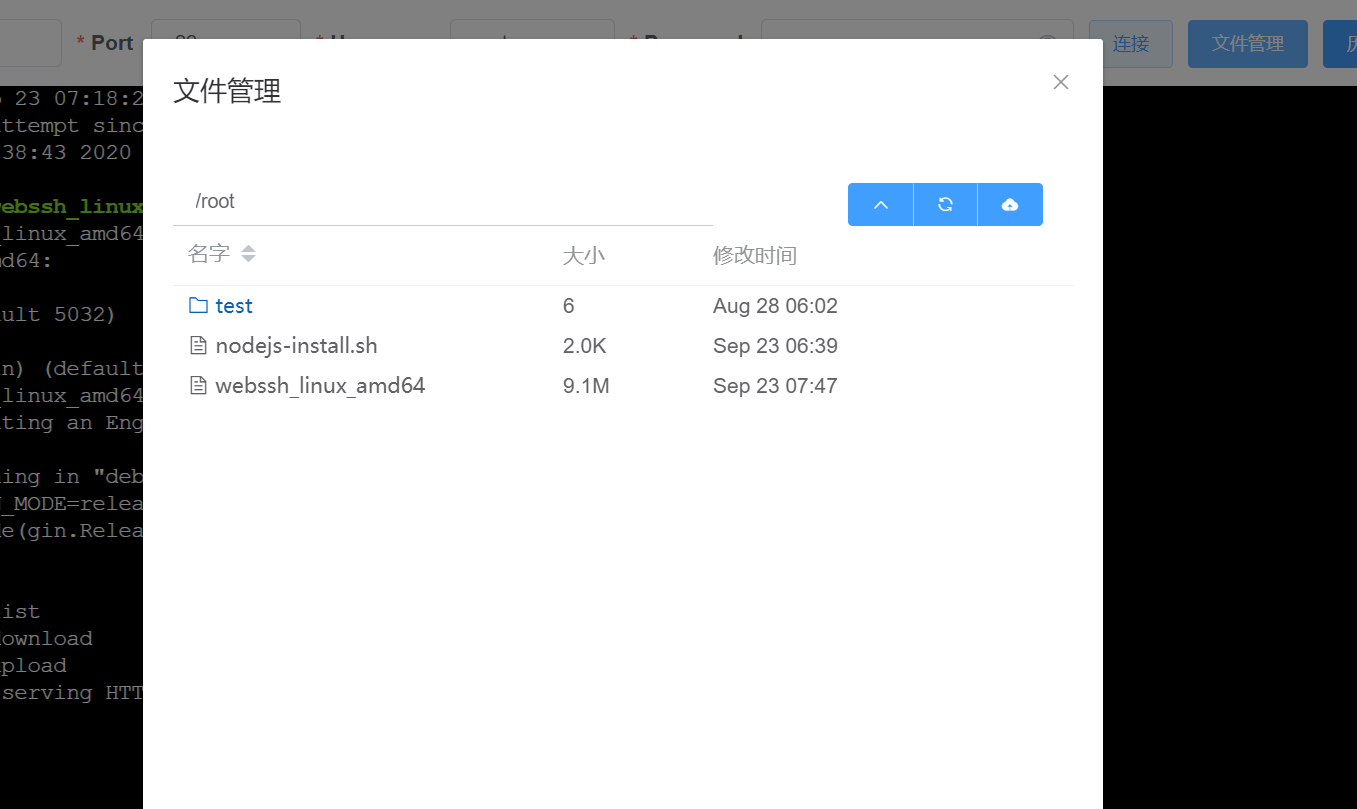Click the 9.1M size cell
This screenshot has width=1357, height=809.
click(x=586, y=386)
